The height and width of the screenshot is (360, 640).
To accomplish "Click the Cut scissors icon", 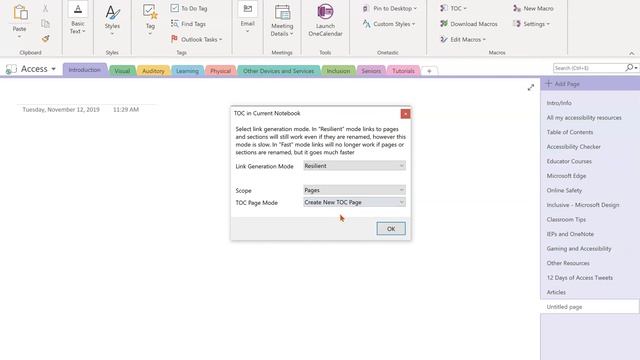I will (x=45, y=9).
